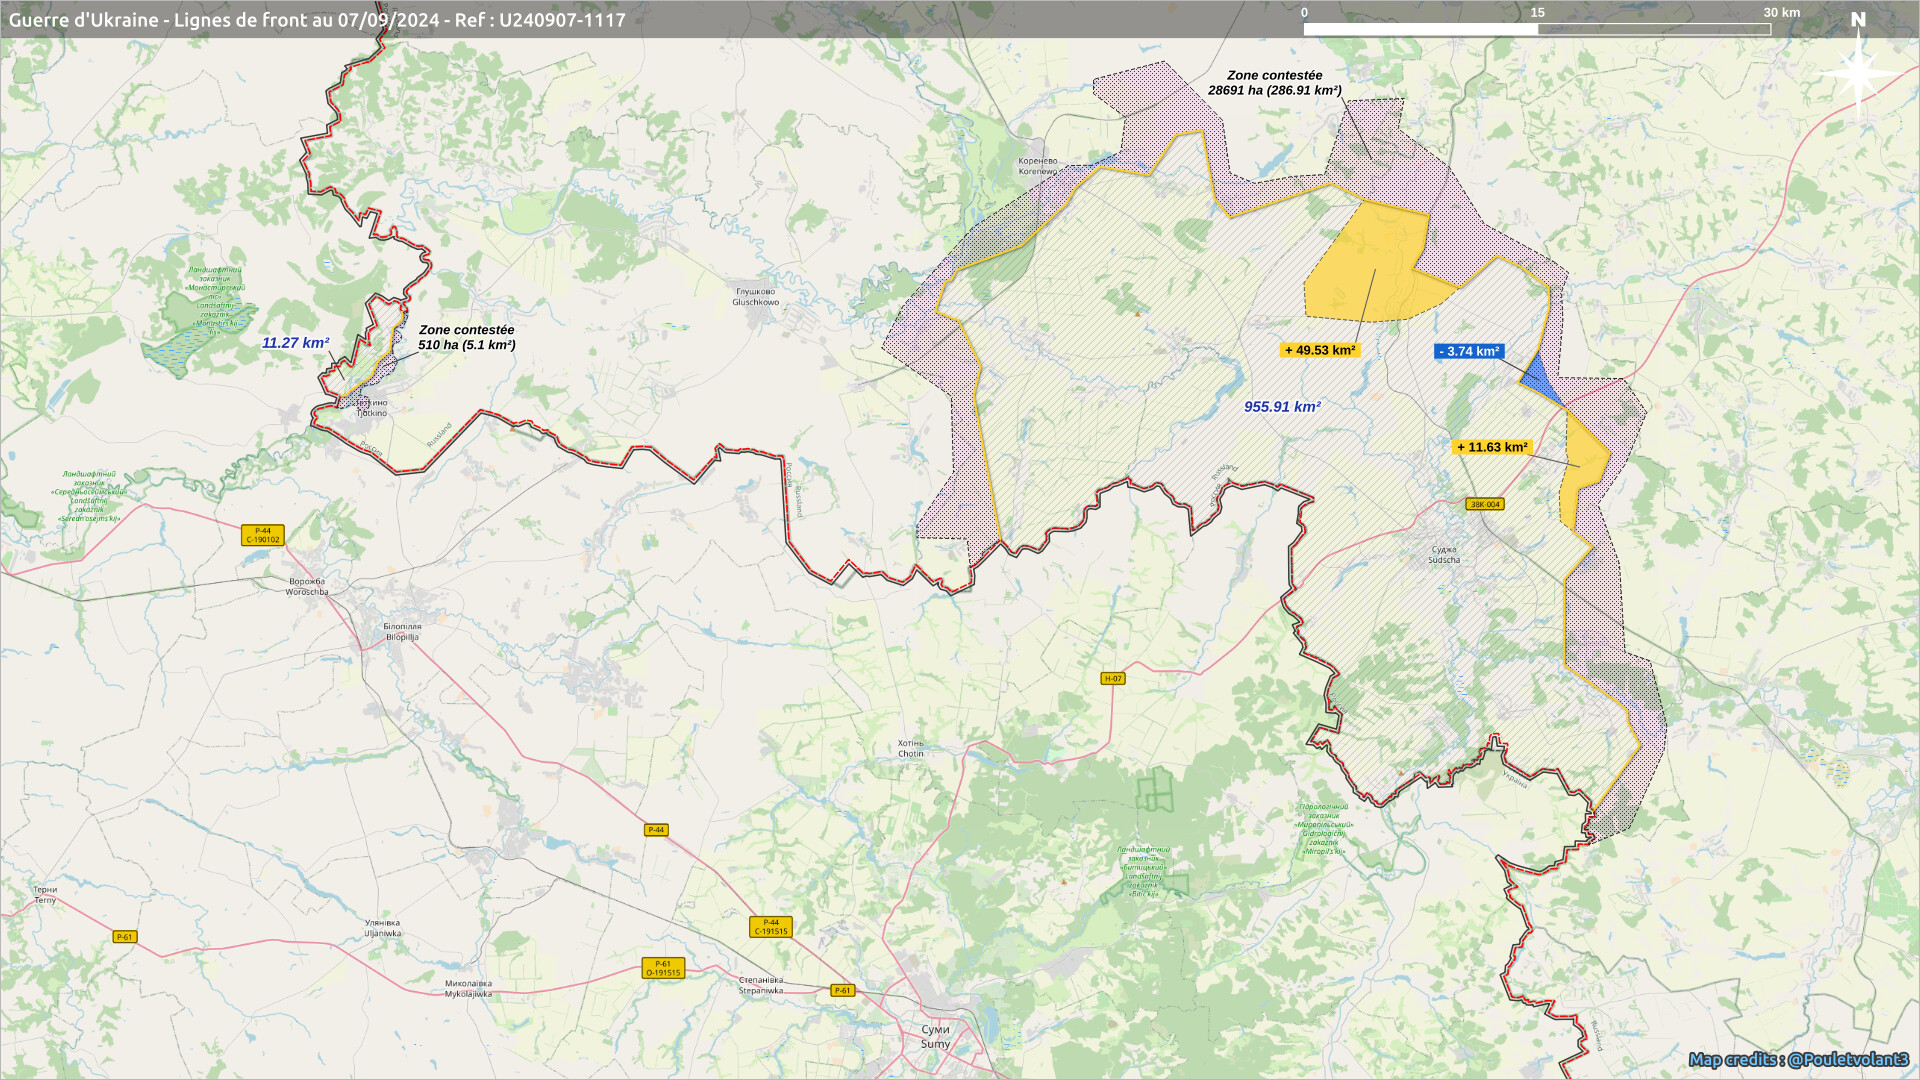This screenshot has height=1080, width=1920.
Task: Select the + 49.53 km² yellow label
Action: (1320, 350)
